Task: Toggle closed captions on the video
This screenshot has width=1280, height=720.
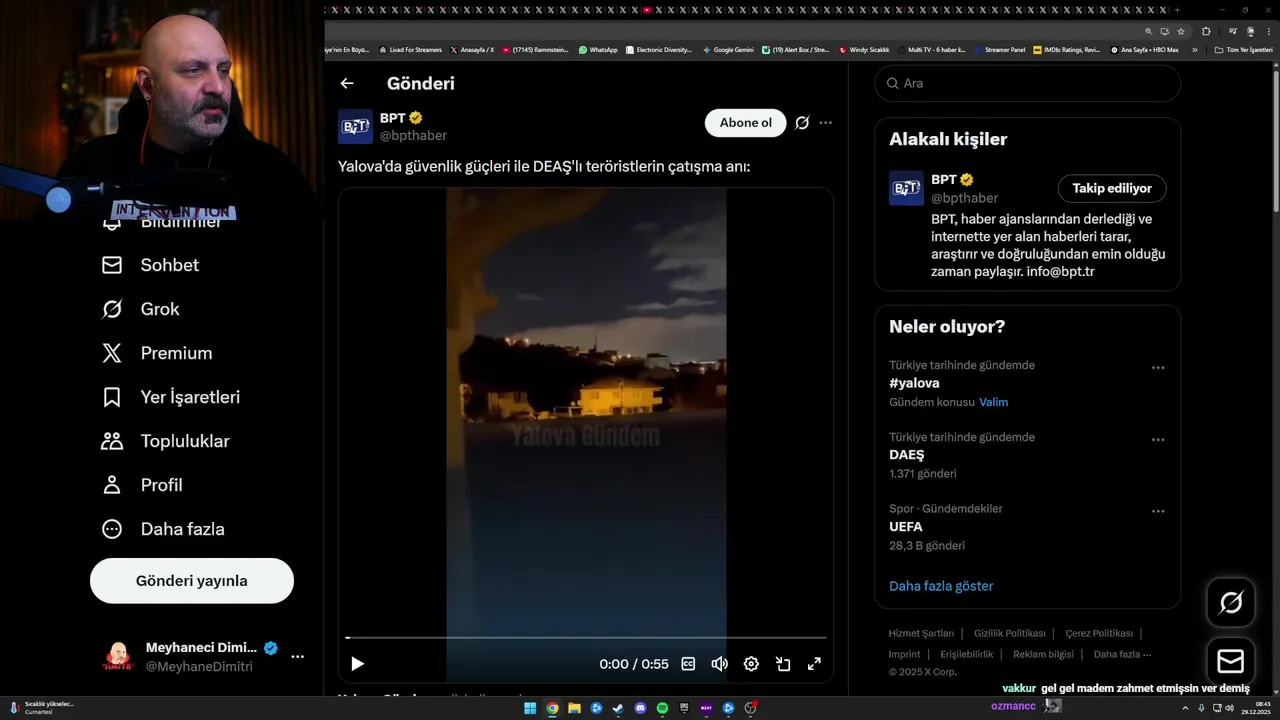Action: pyautogui.click(x=688, y=664)
